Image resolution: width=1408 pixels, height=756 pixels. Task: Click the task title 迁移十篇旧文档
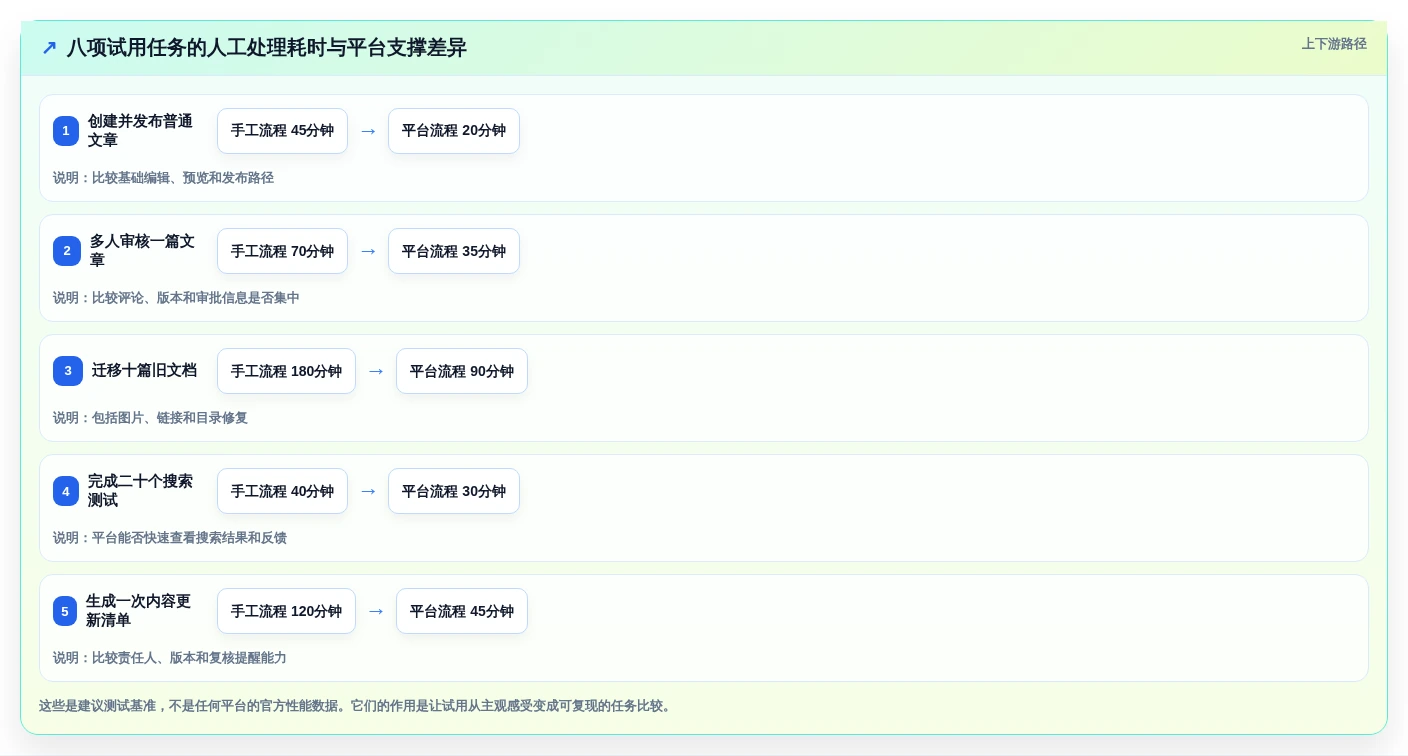[x=144, y=371]
